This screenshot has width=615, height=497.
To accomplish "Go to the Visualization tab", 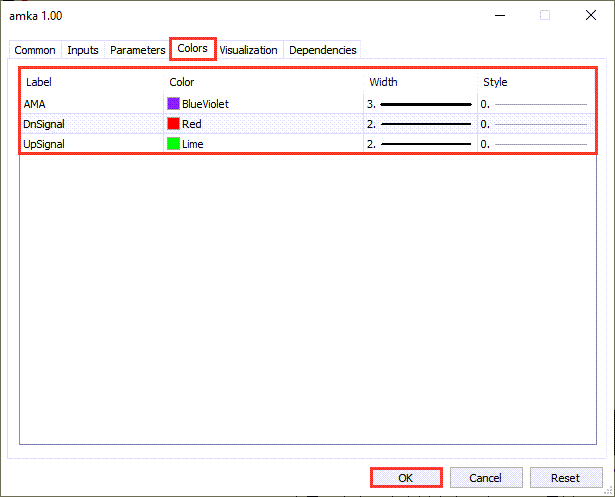I will [x=250, y=50].
